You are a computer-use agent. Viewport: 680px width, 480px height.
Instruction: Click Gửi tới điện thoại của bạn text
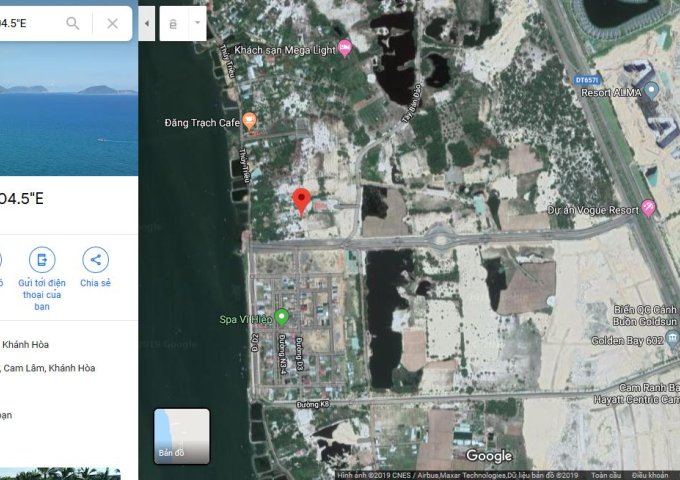[x=42, y=294]
